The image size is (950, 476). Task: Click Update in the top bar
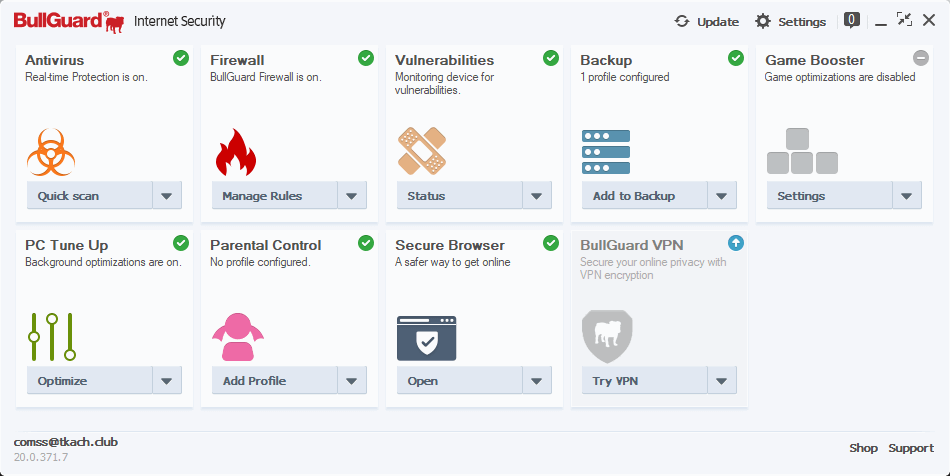[x=706, y=21]
